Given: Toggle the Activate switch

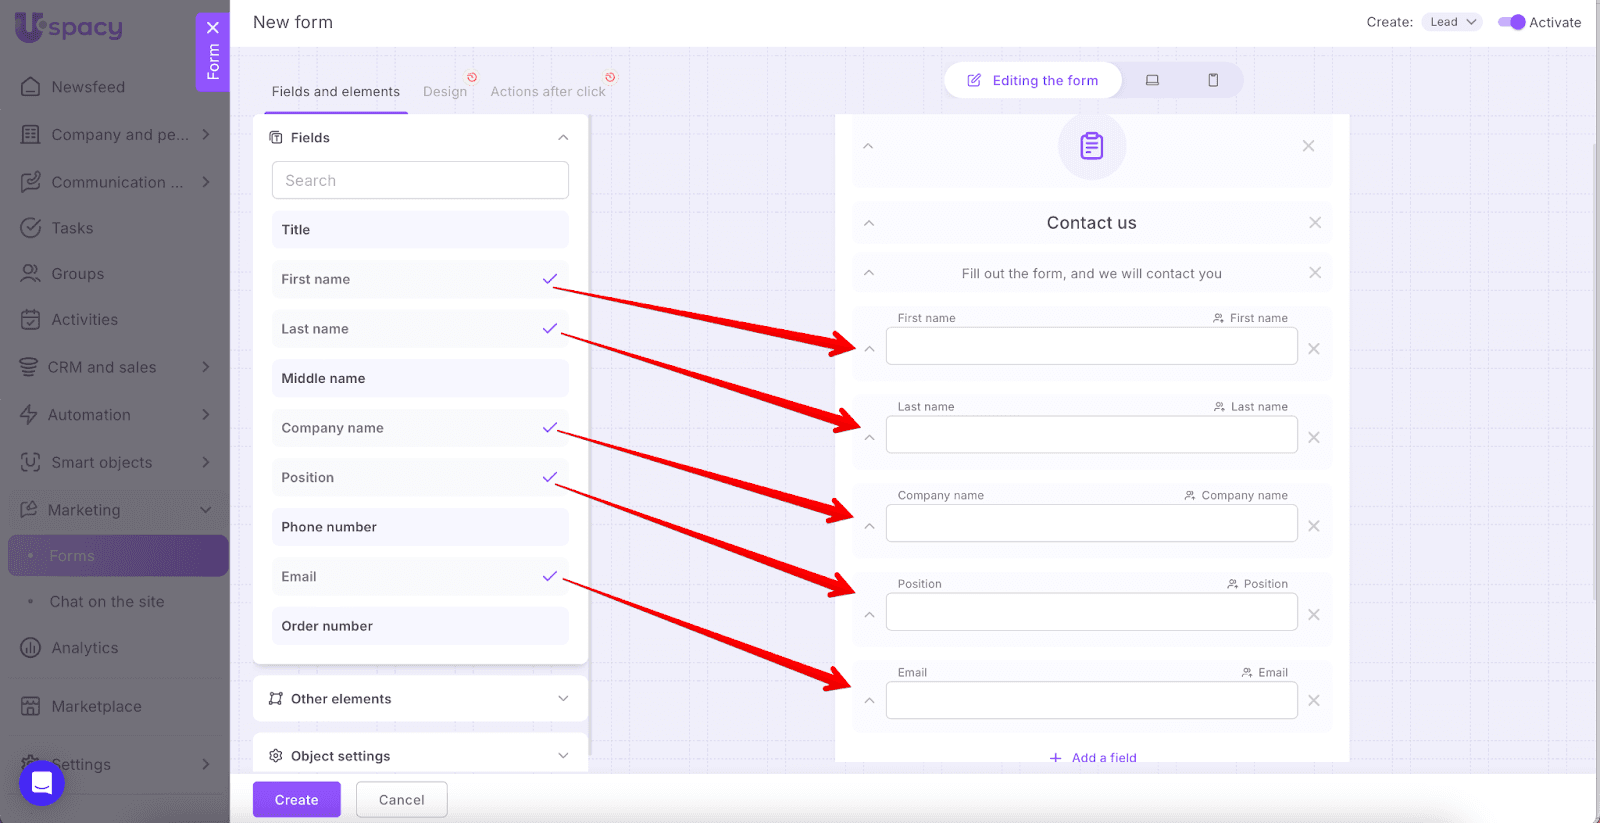Looking at the screenshot, I should point(1511,22).
